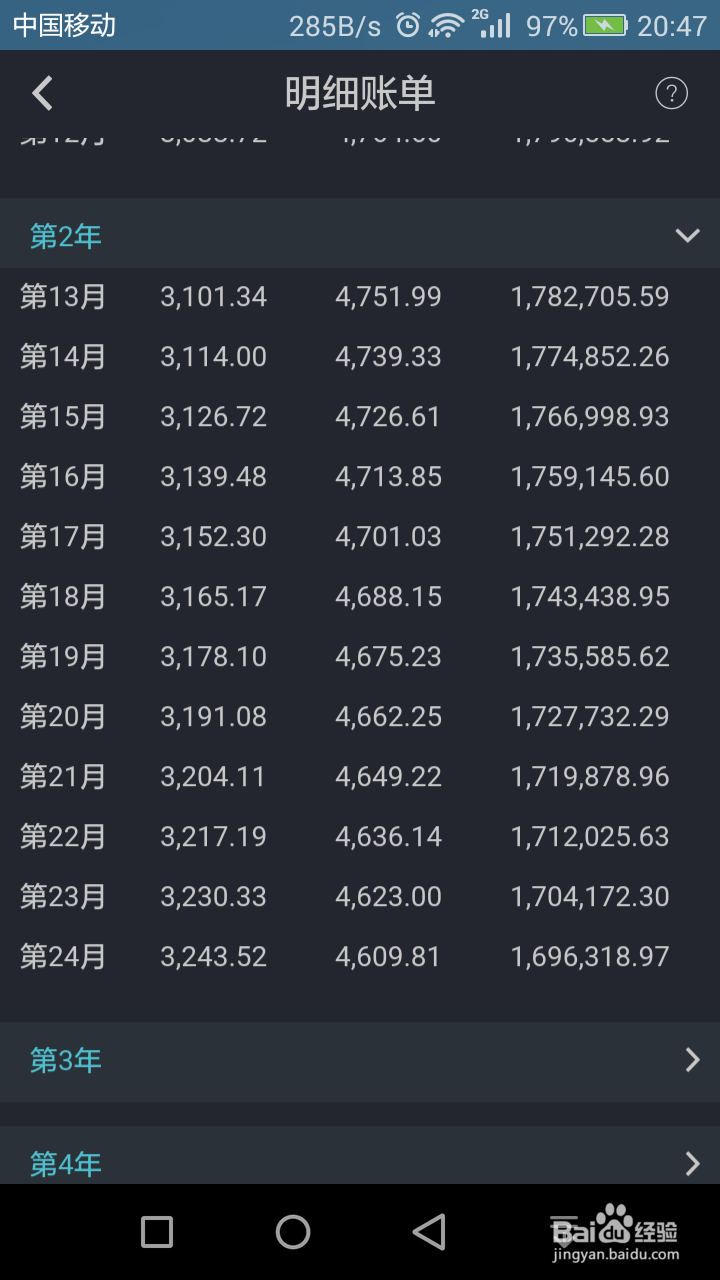Select the 第3年 header label
This screenshot has height=1280, width=720.
click(x=66, y=1060)
